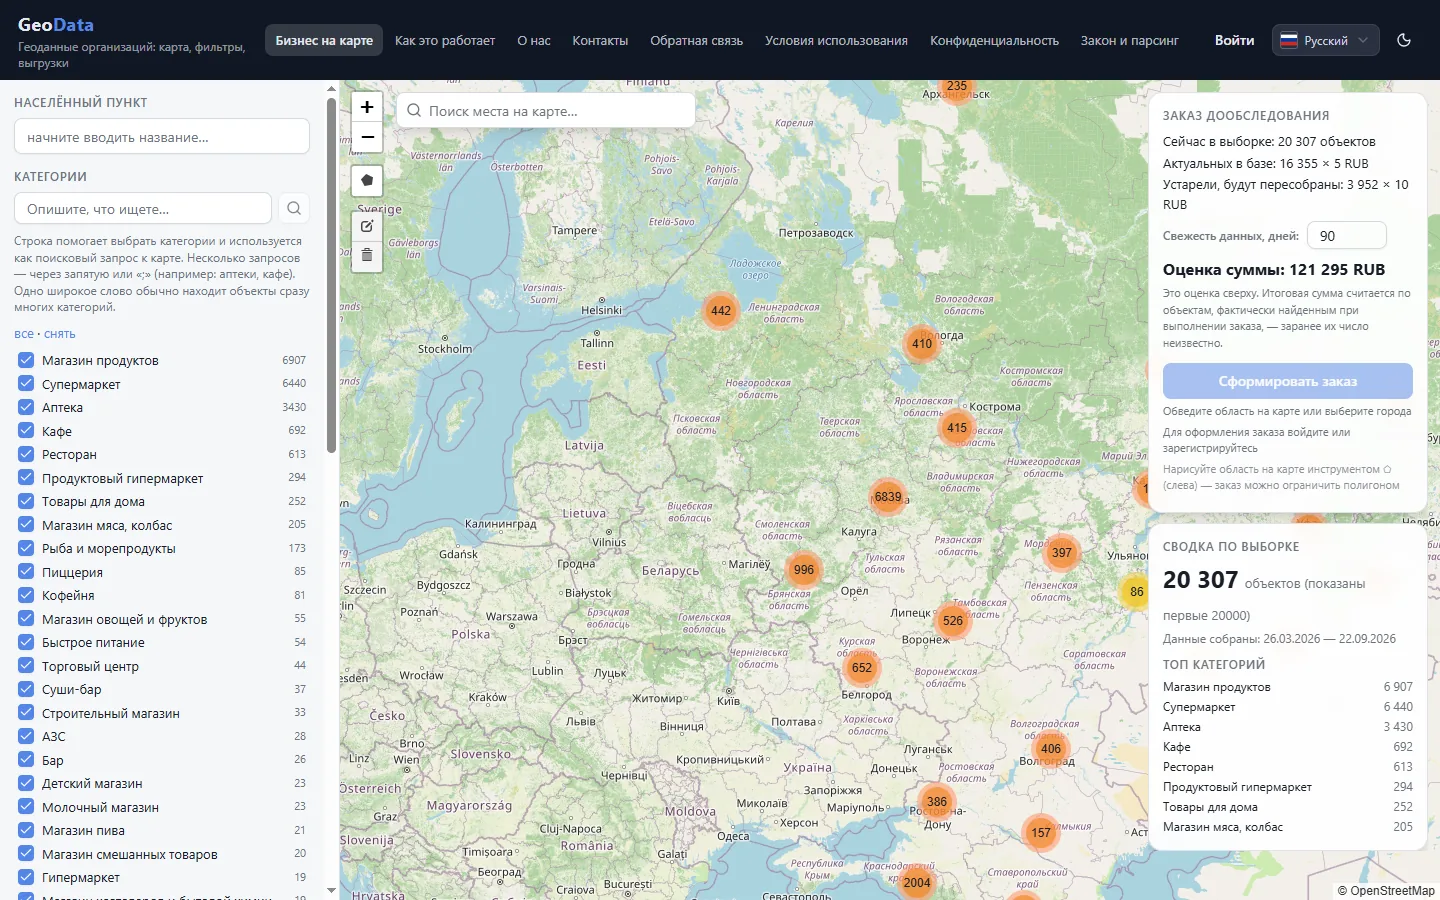Screen dimensions: 1440x900
Task: Click the 'все' select-all link
Action: pos(24,334)
